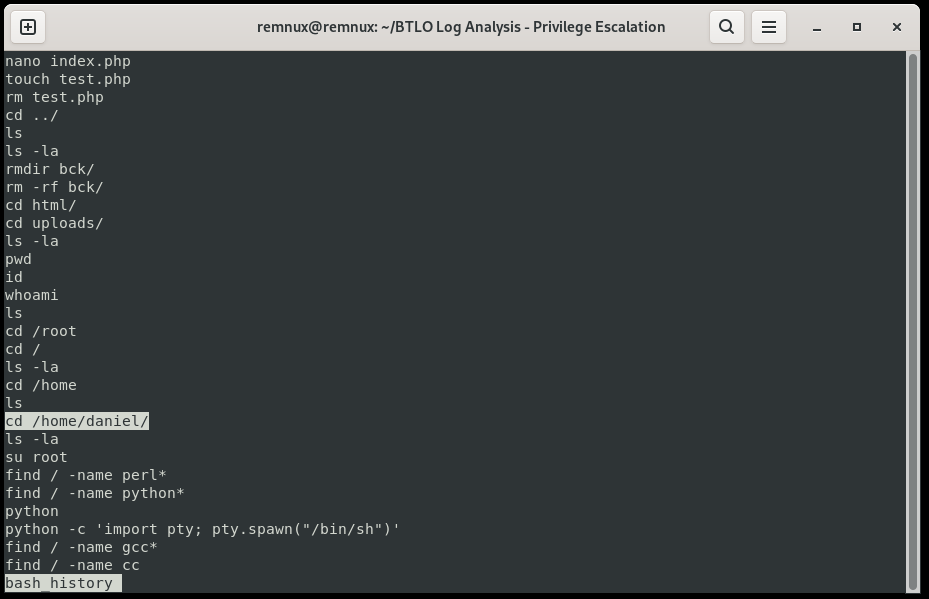Minimize the terminal window
Image resolution: width=929 pixels, height=599 pixels.
[817, 27]
